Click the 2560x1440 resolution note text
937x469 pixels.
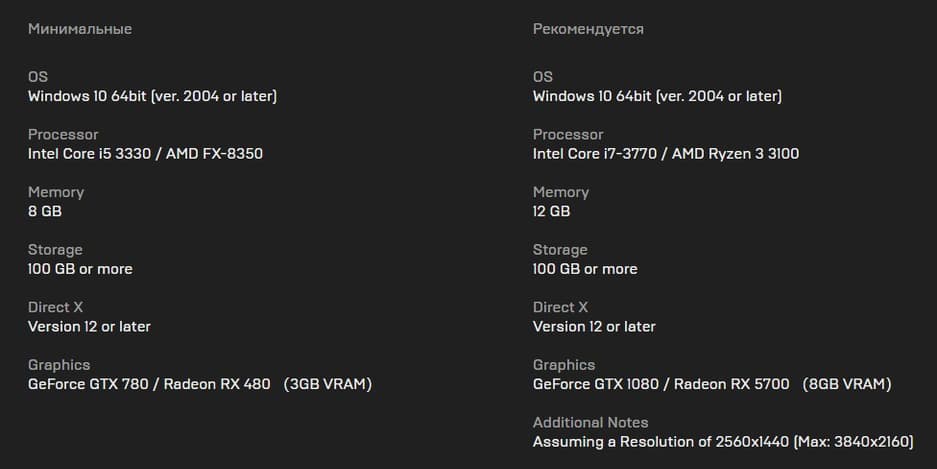722,441
